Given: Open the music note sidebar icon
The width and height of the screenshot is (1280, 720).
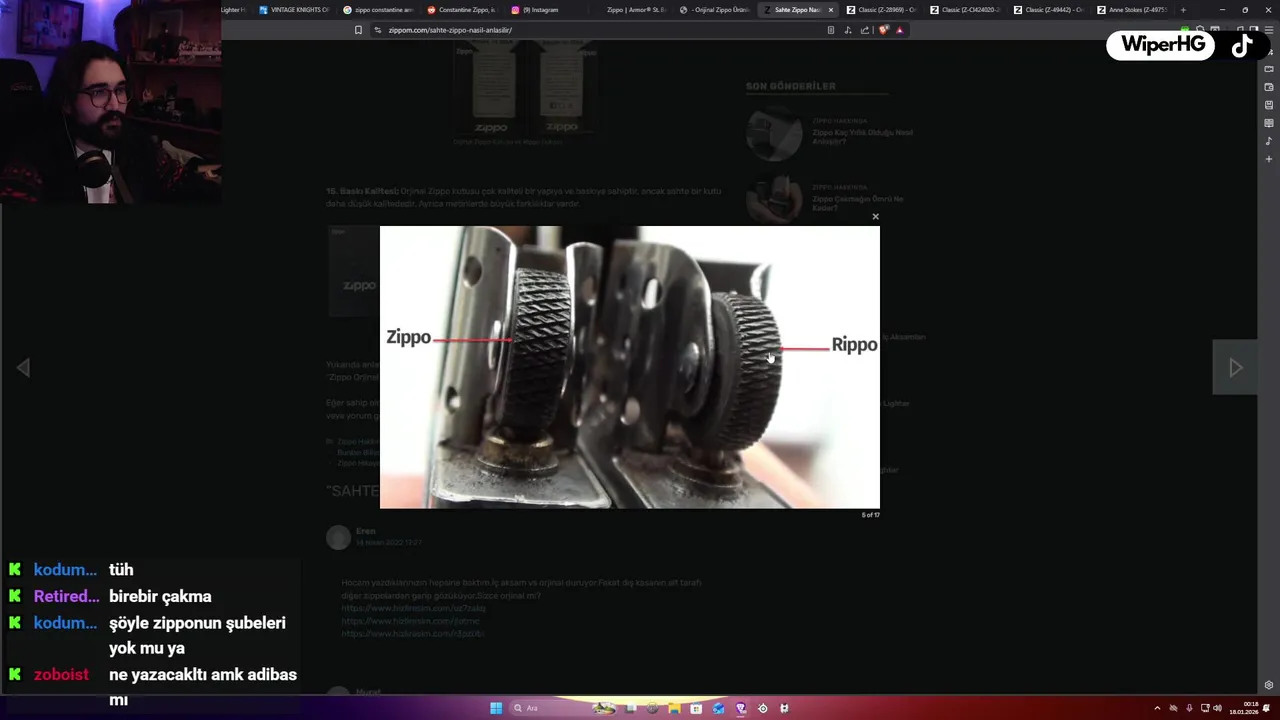Looking at the screenshot, I should (1269, 141).
